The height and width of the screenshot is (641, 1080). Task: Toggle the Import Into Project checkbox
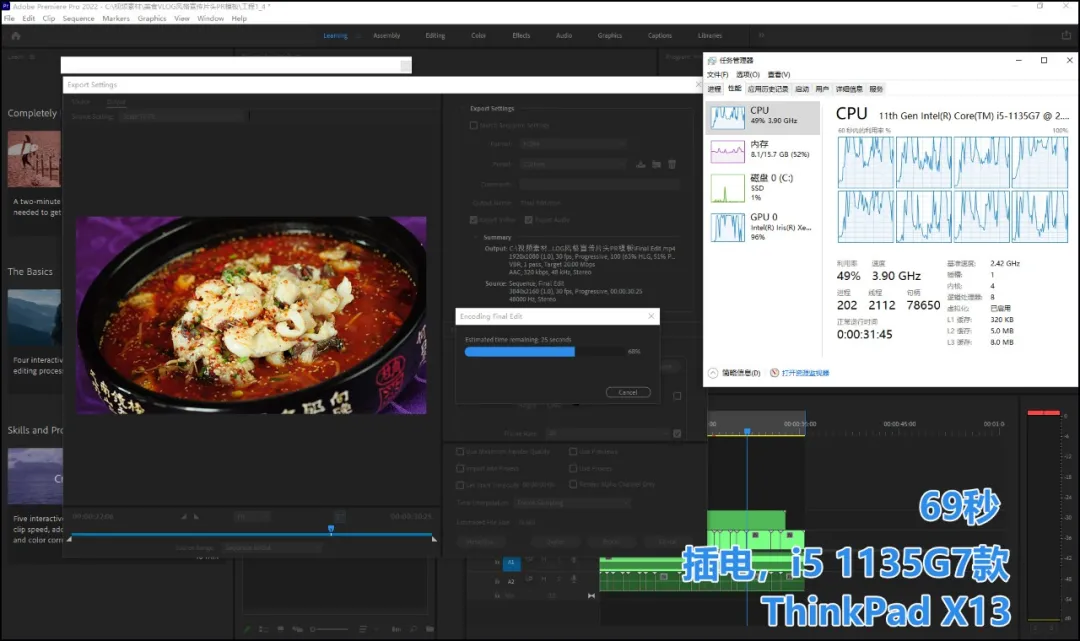460,468
